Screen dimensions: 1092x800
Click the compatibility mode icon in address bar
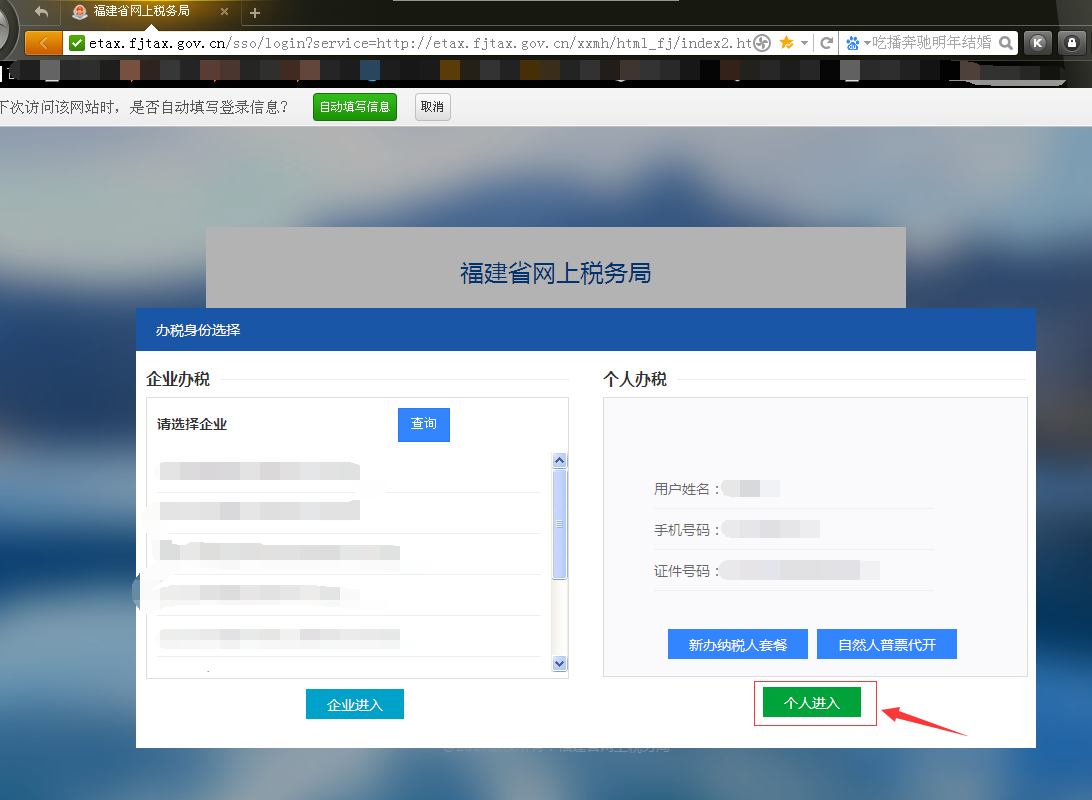click(762, 43)
